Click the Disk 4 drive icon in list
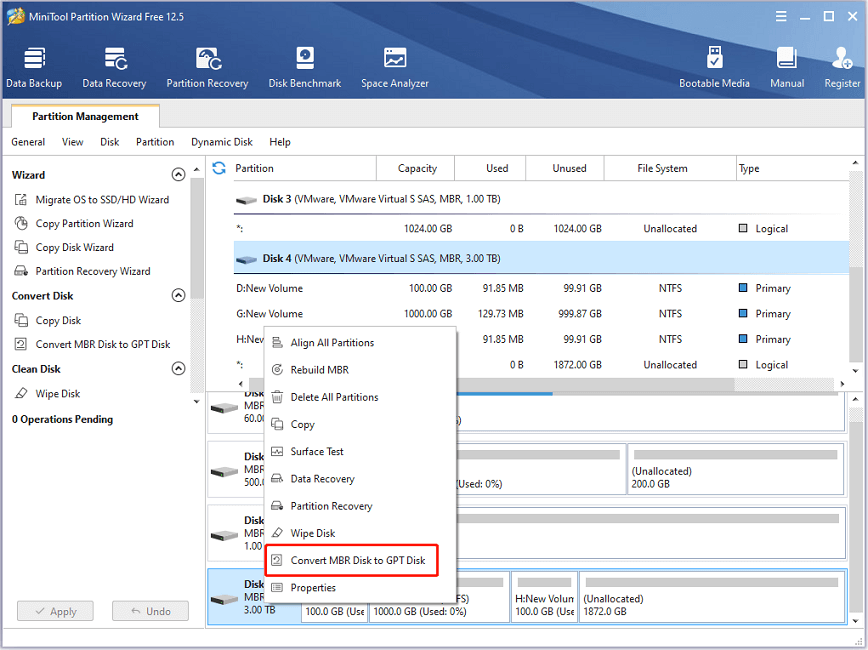Screen dimensions: 868x650 coord(246,259)
